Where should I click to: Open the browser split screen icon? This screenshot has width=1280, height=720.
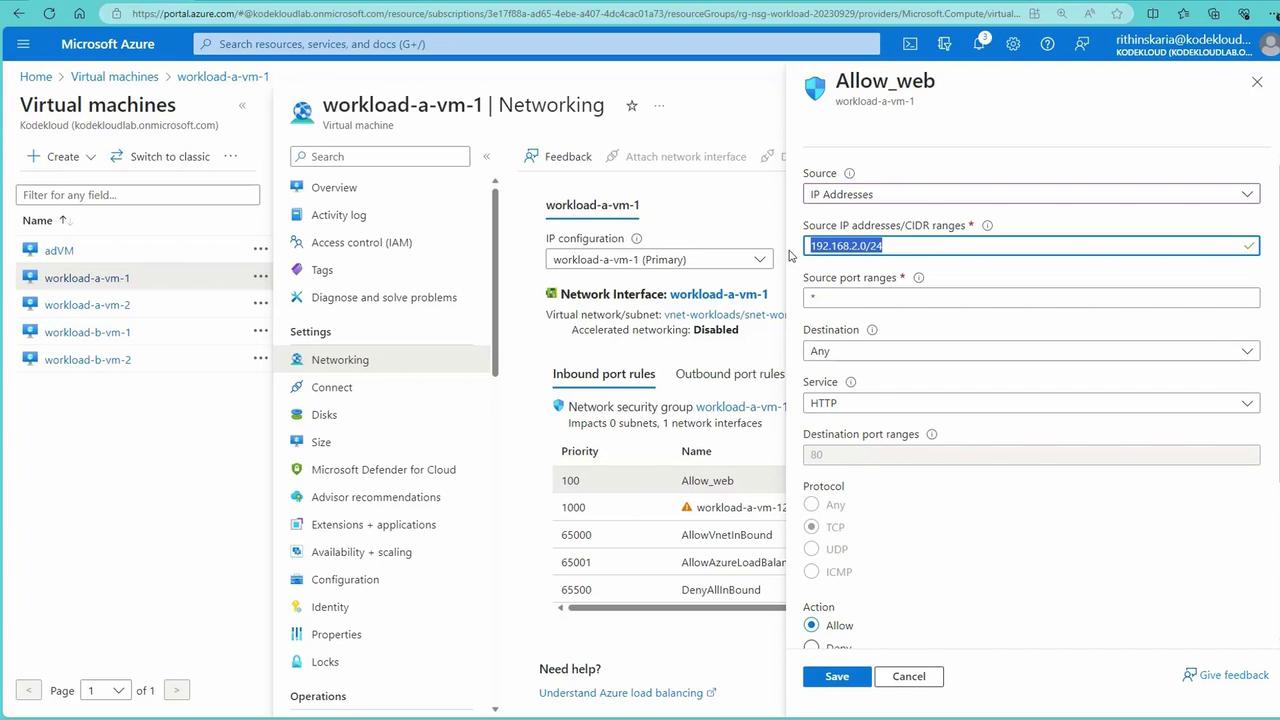tap(1153, 14)
